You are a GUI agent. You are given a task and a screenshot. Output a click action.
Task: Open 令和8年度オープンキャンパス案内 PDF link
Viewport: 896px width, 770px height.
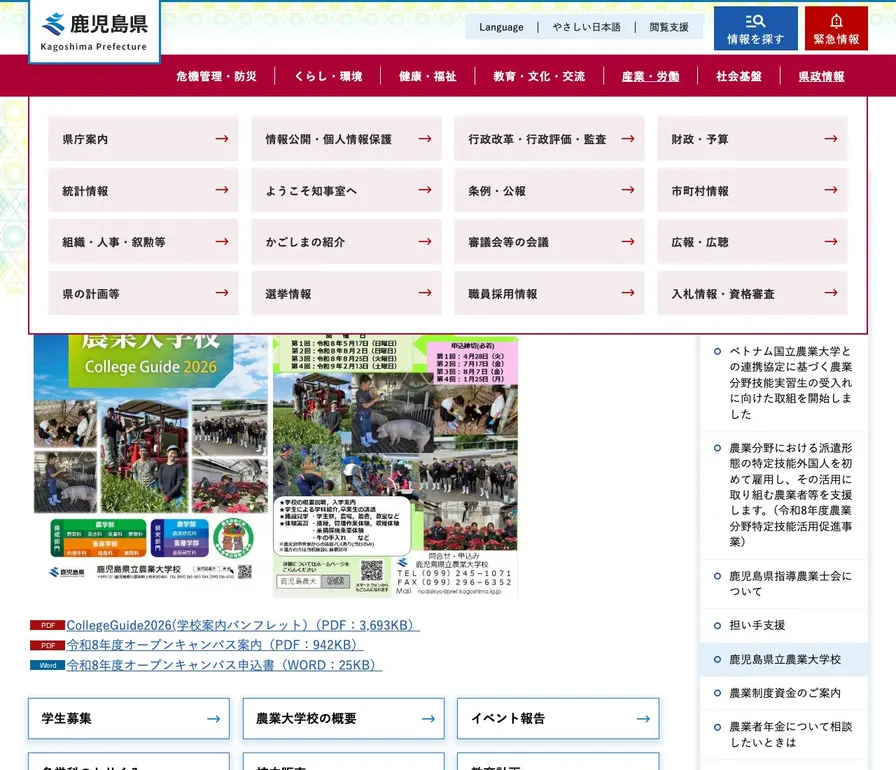(214, 645)
